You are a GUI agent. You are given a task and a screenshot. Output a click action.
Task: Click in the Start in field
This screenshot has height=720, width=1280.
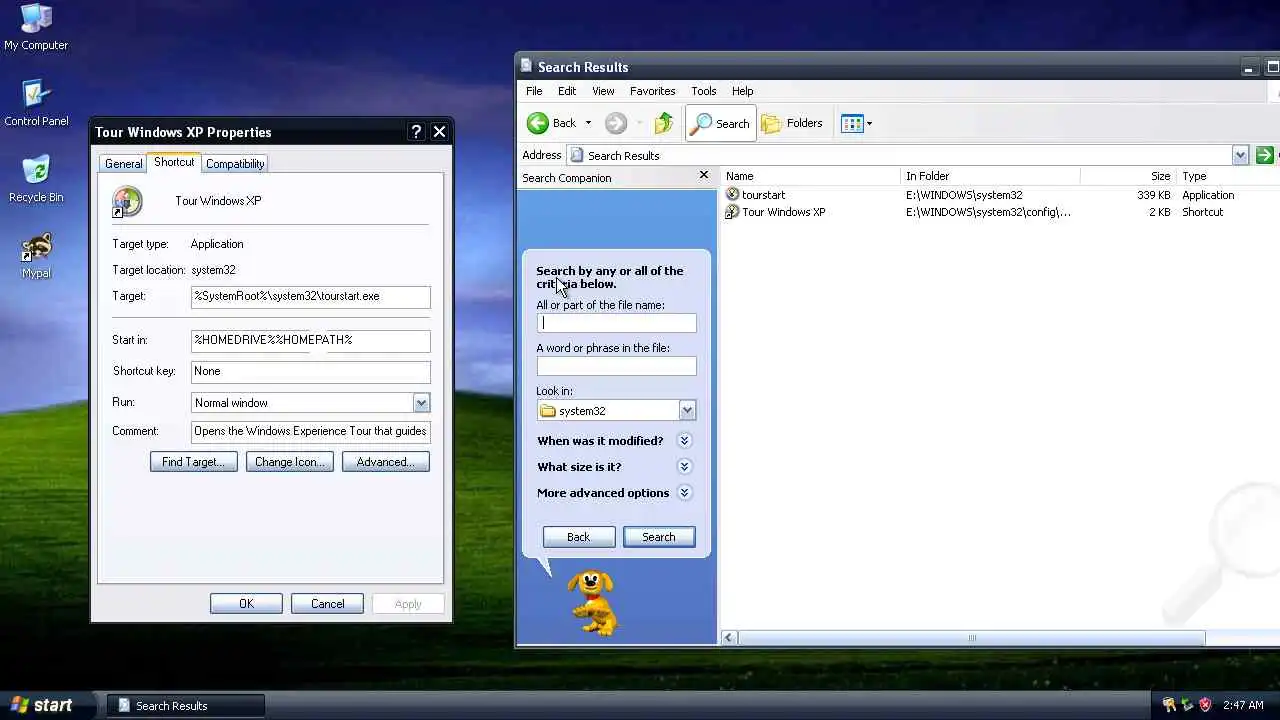311,340
